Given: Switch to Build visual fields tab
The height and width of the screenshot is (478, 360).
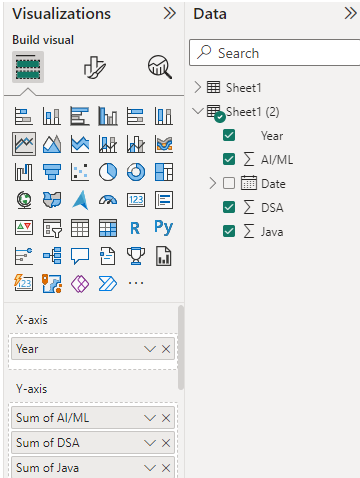Looking at the screenshot, I should click(28, 67).
